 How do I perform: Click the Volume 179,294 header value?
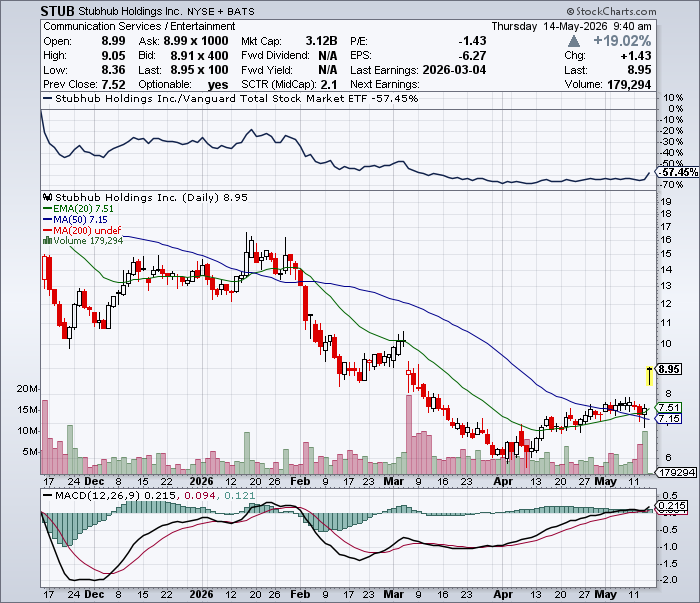coord(629,84)
